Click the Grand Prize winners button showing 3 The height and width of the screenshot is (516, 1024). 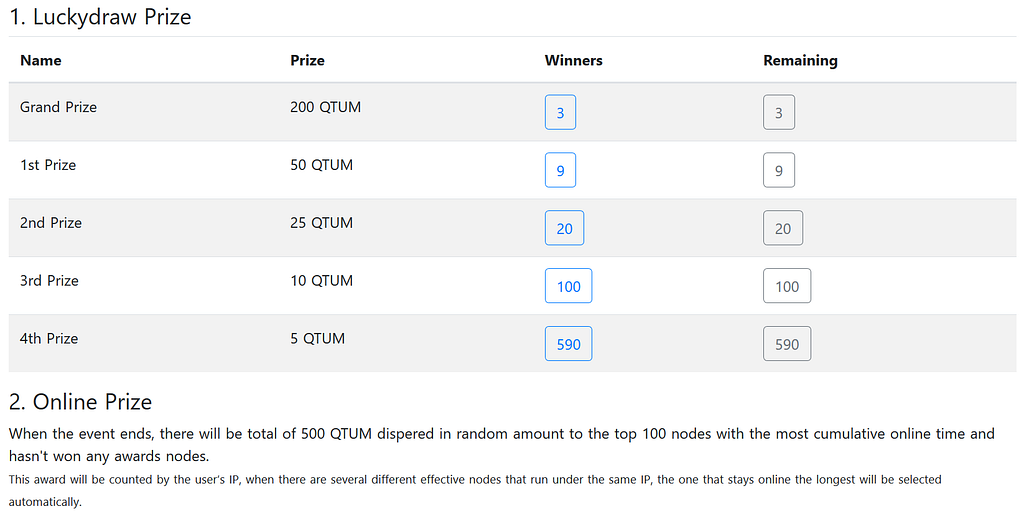(x=560, y=112)
